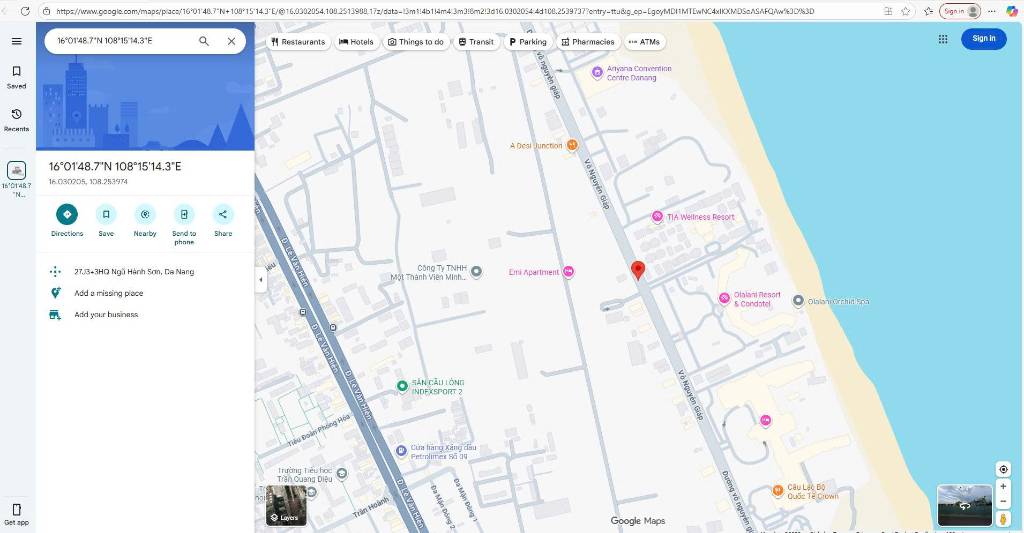Click the search magnifier icon
1024x533 pixels.
tap(204, 41)
